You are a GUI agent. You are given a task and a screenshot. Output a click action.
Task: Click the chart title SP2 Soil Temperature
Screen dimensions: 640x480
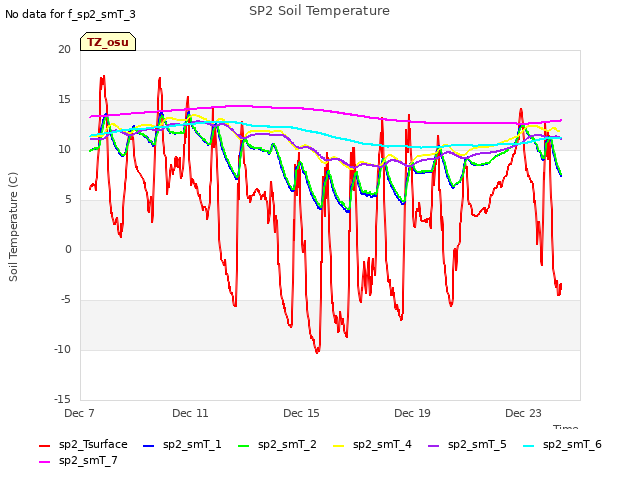[x=319, y=11]
